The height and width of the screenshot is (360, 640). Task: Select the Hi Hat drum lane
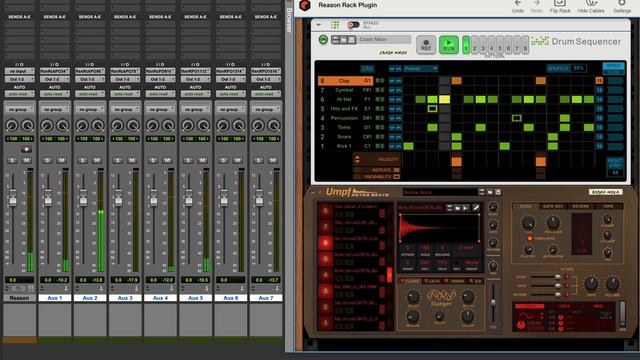click(x=345, y=99)
